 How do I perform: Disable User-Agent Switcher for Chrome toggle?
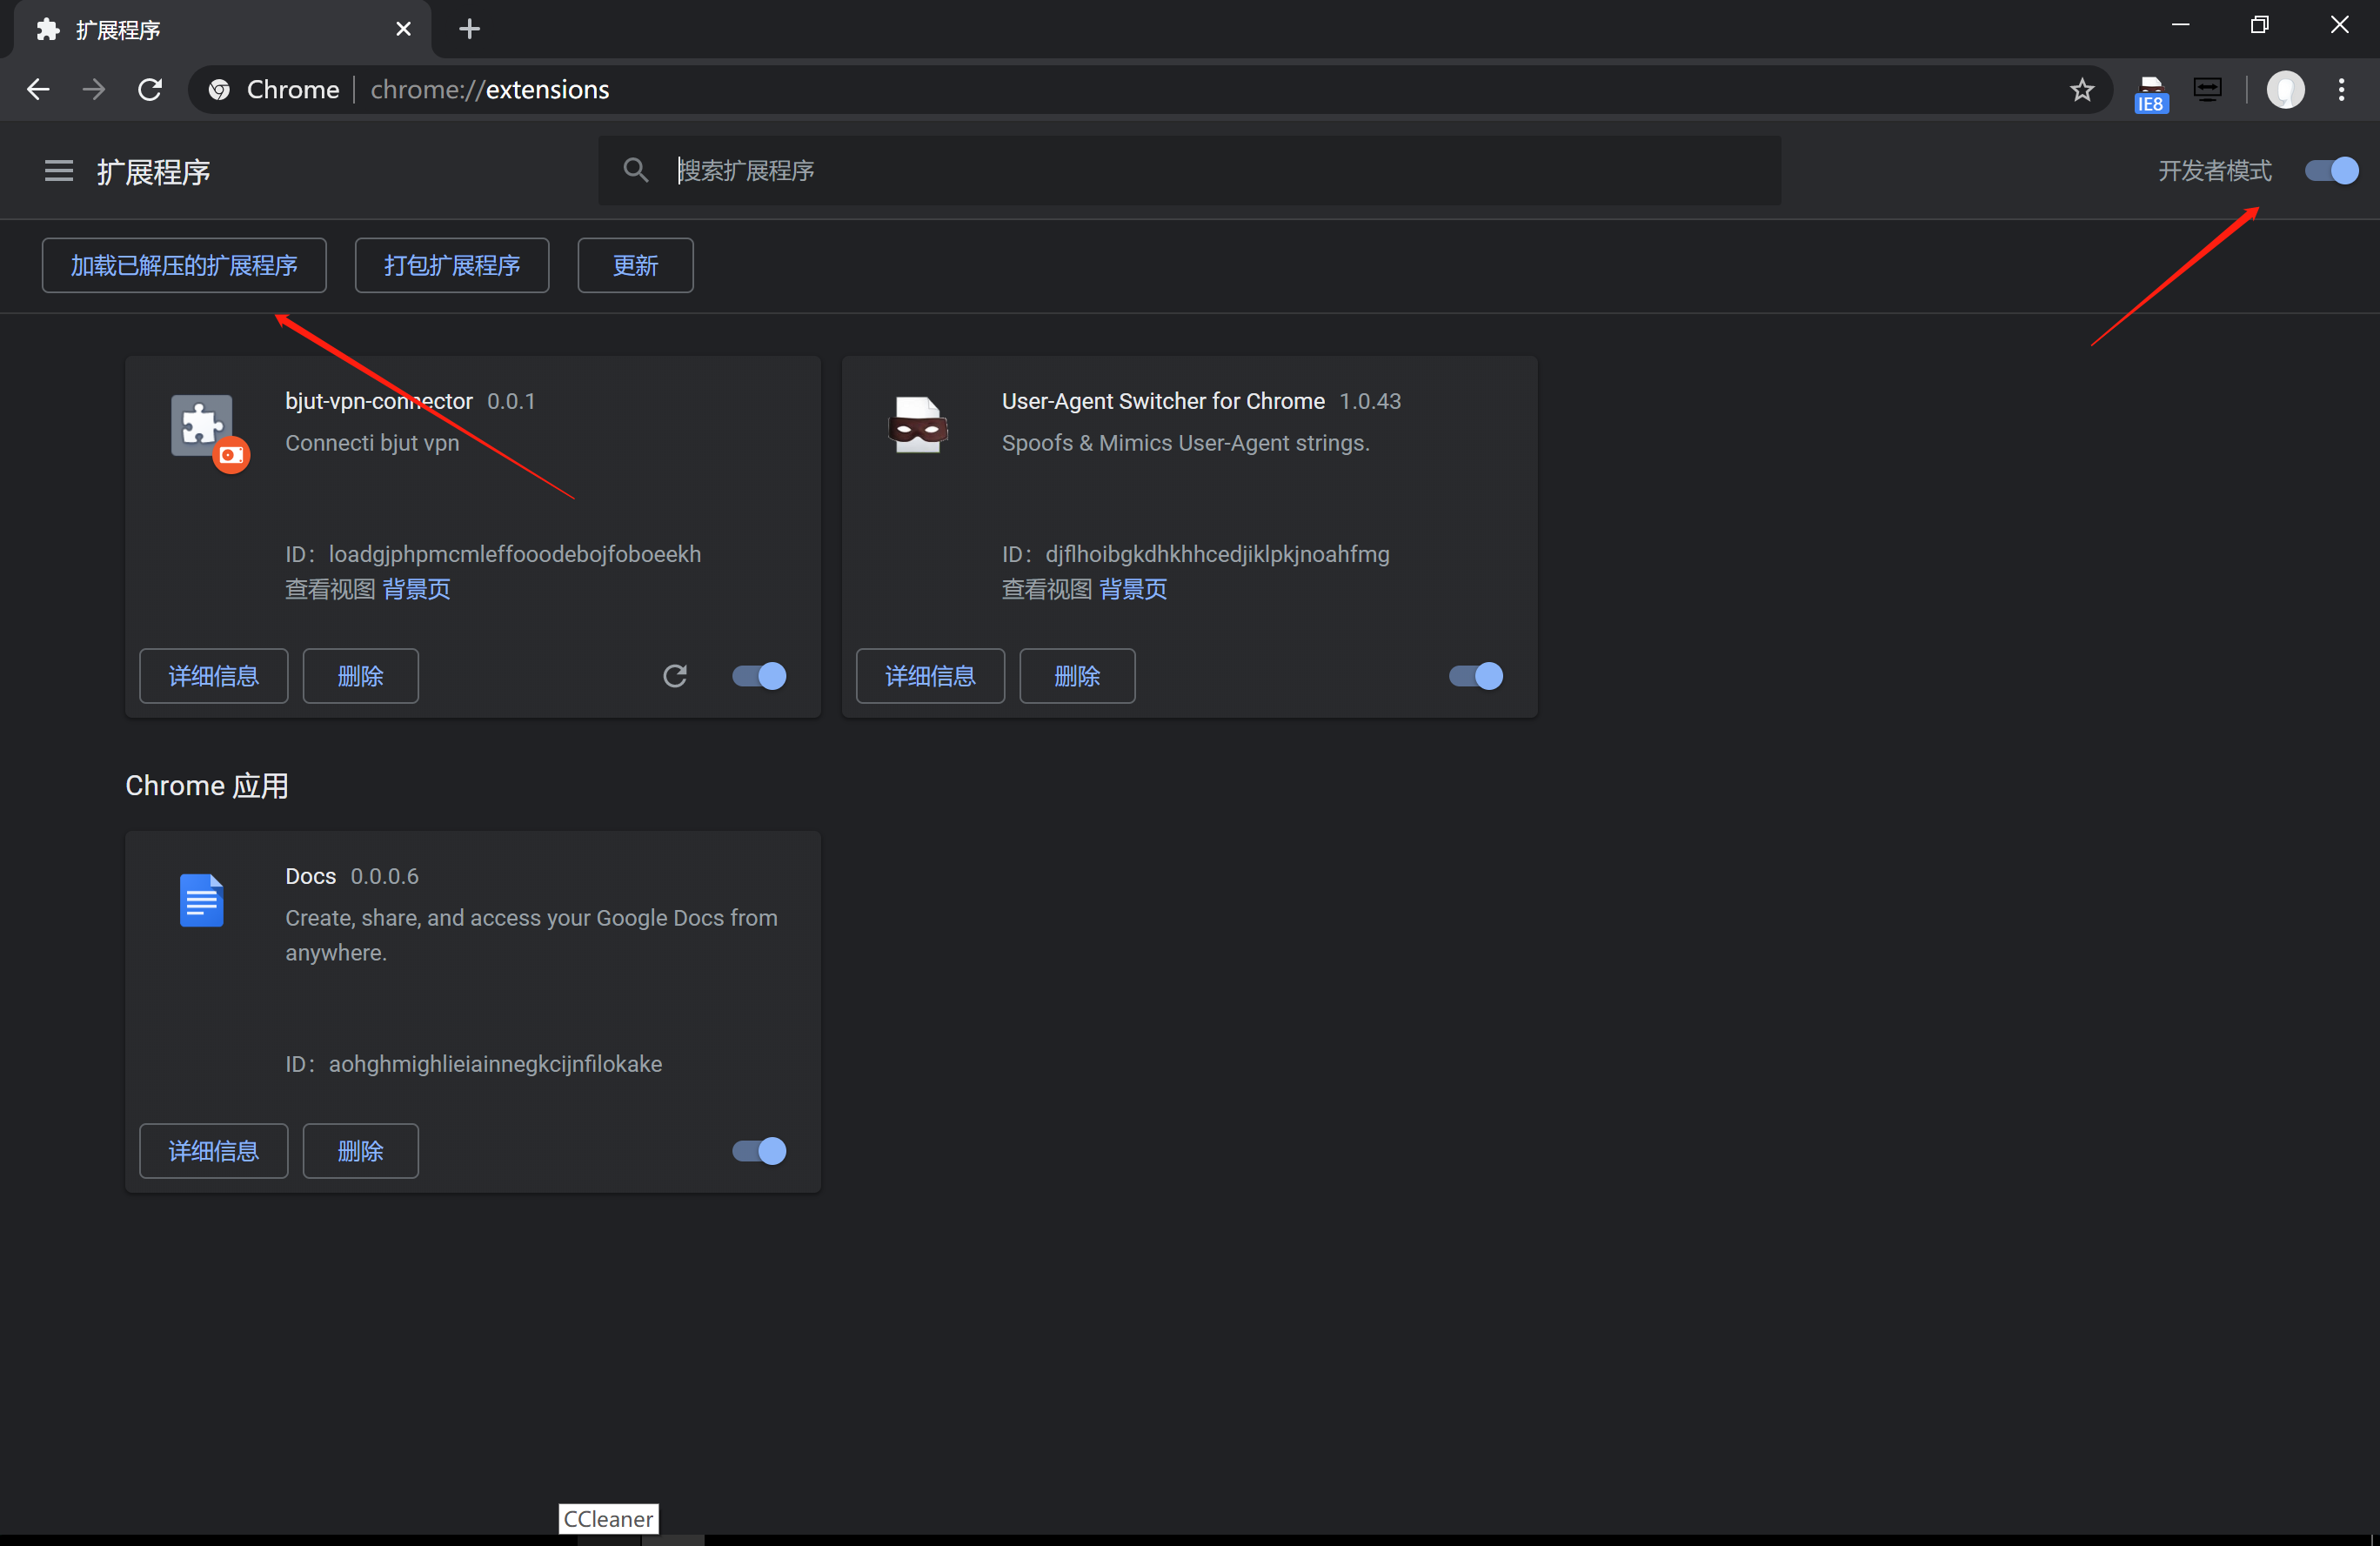pos(1476,676)
